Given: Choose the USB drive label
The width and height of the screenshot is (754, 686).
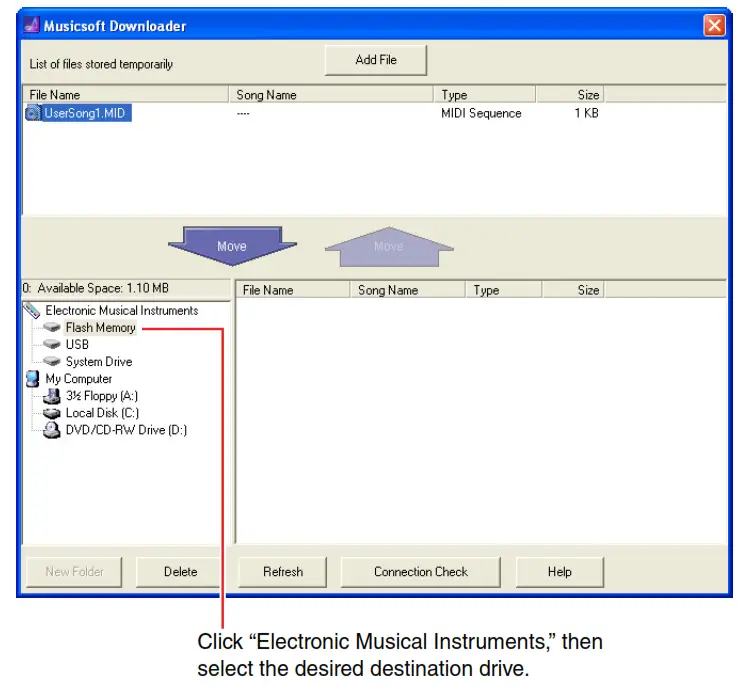Looking at the screenshot, I should pyautogui.click(x=77, y=344).
